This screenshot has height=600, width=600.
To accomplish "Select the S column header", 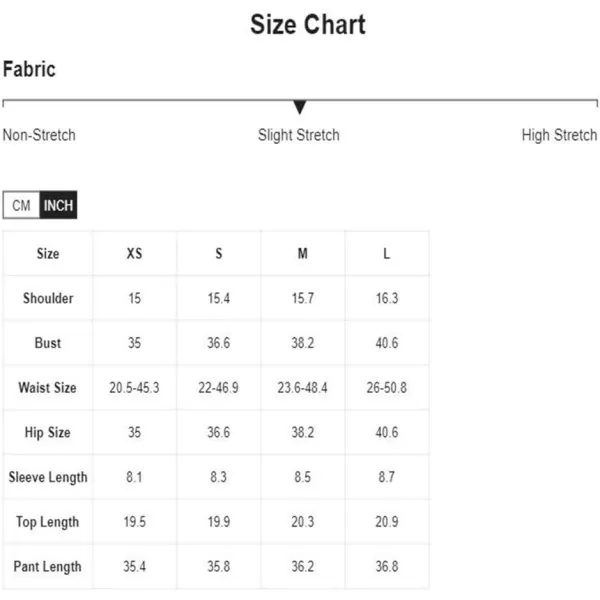I will [218, 253].
